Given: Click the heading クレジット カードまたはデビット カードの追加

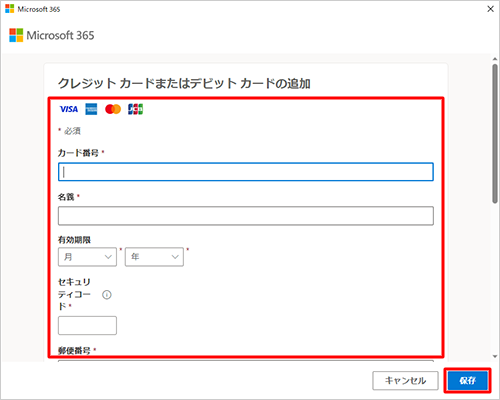Looking at the screenshot, I should pyautogui.click(x=184, y=83).
